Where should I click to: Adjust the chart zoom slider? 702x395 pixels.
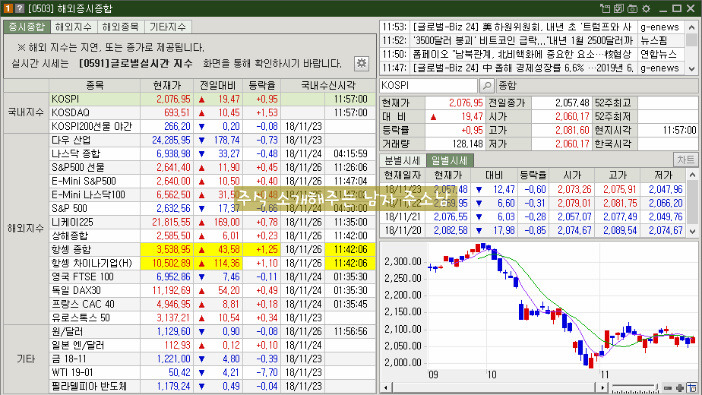(635, 388)
